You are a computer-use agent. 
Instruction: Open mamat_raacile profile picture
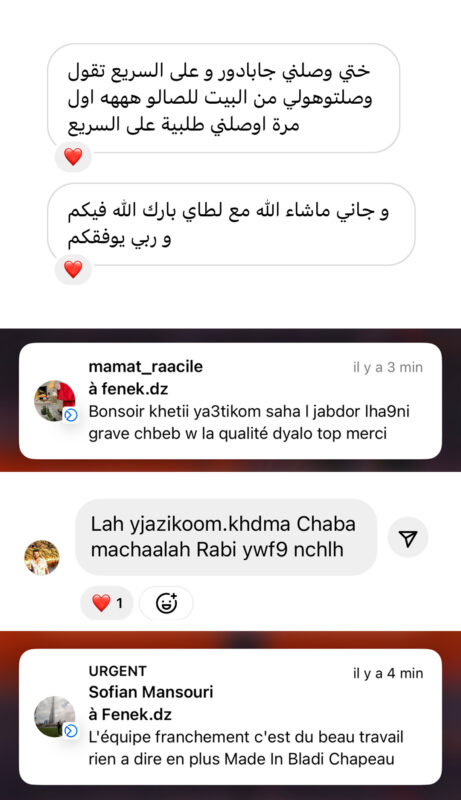pyautogui.click(x=55, y=401)
